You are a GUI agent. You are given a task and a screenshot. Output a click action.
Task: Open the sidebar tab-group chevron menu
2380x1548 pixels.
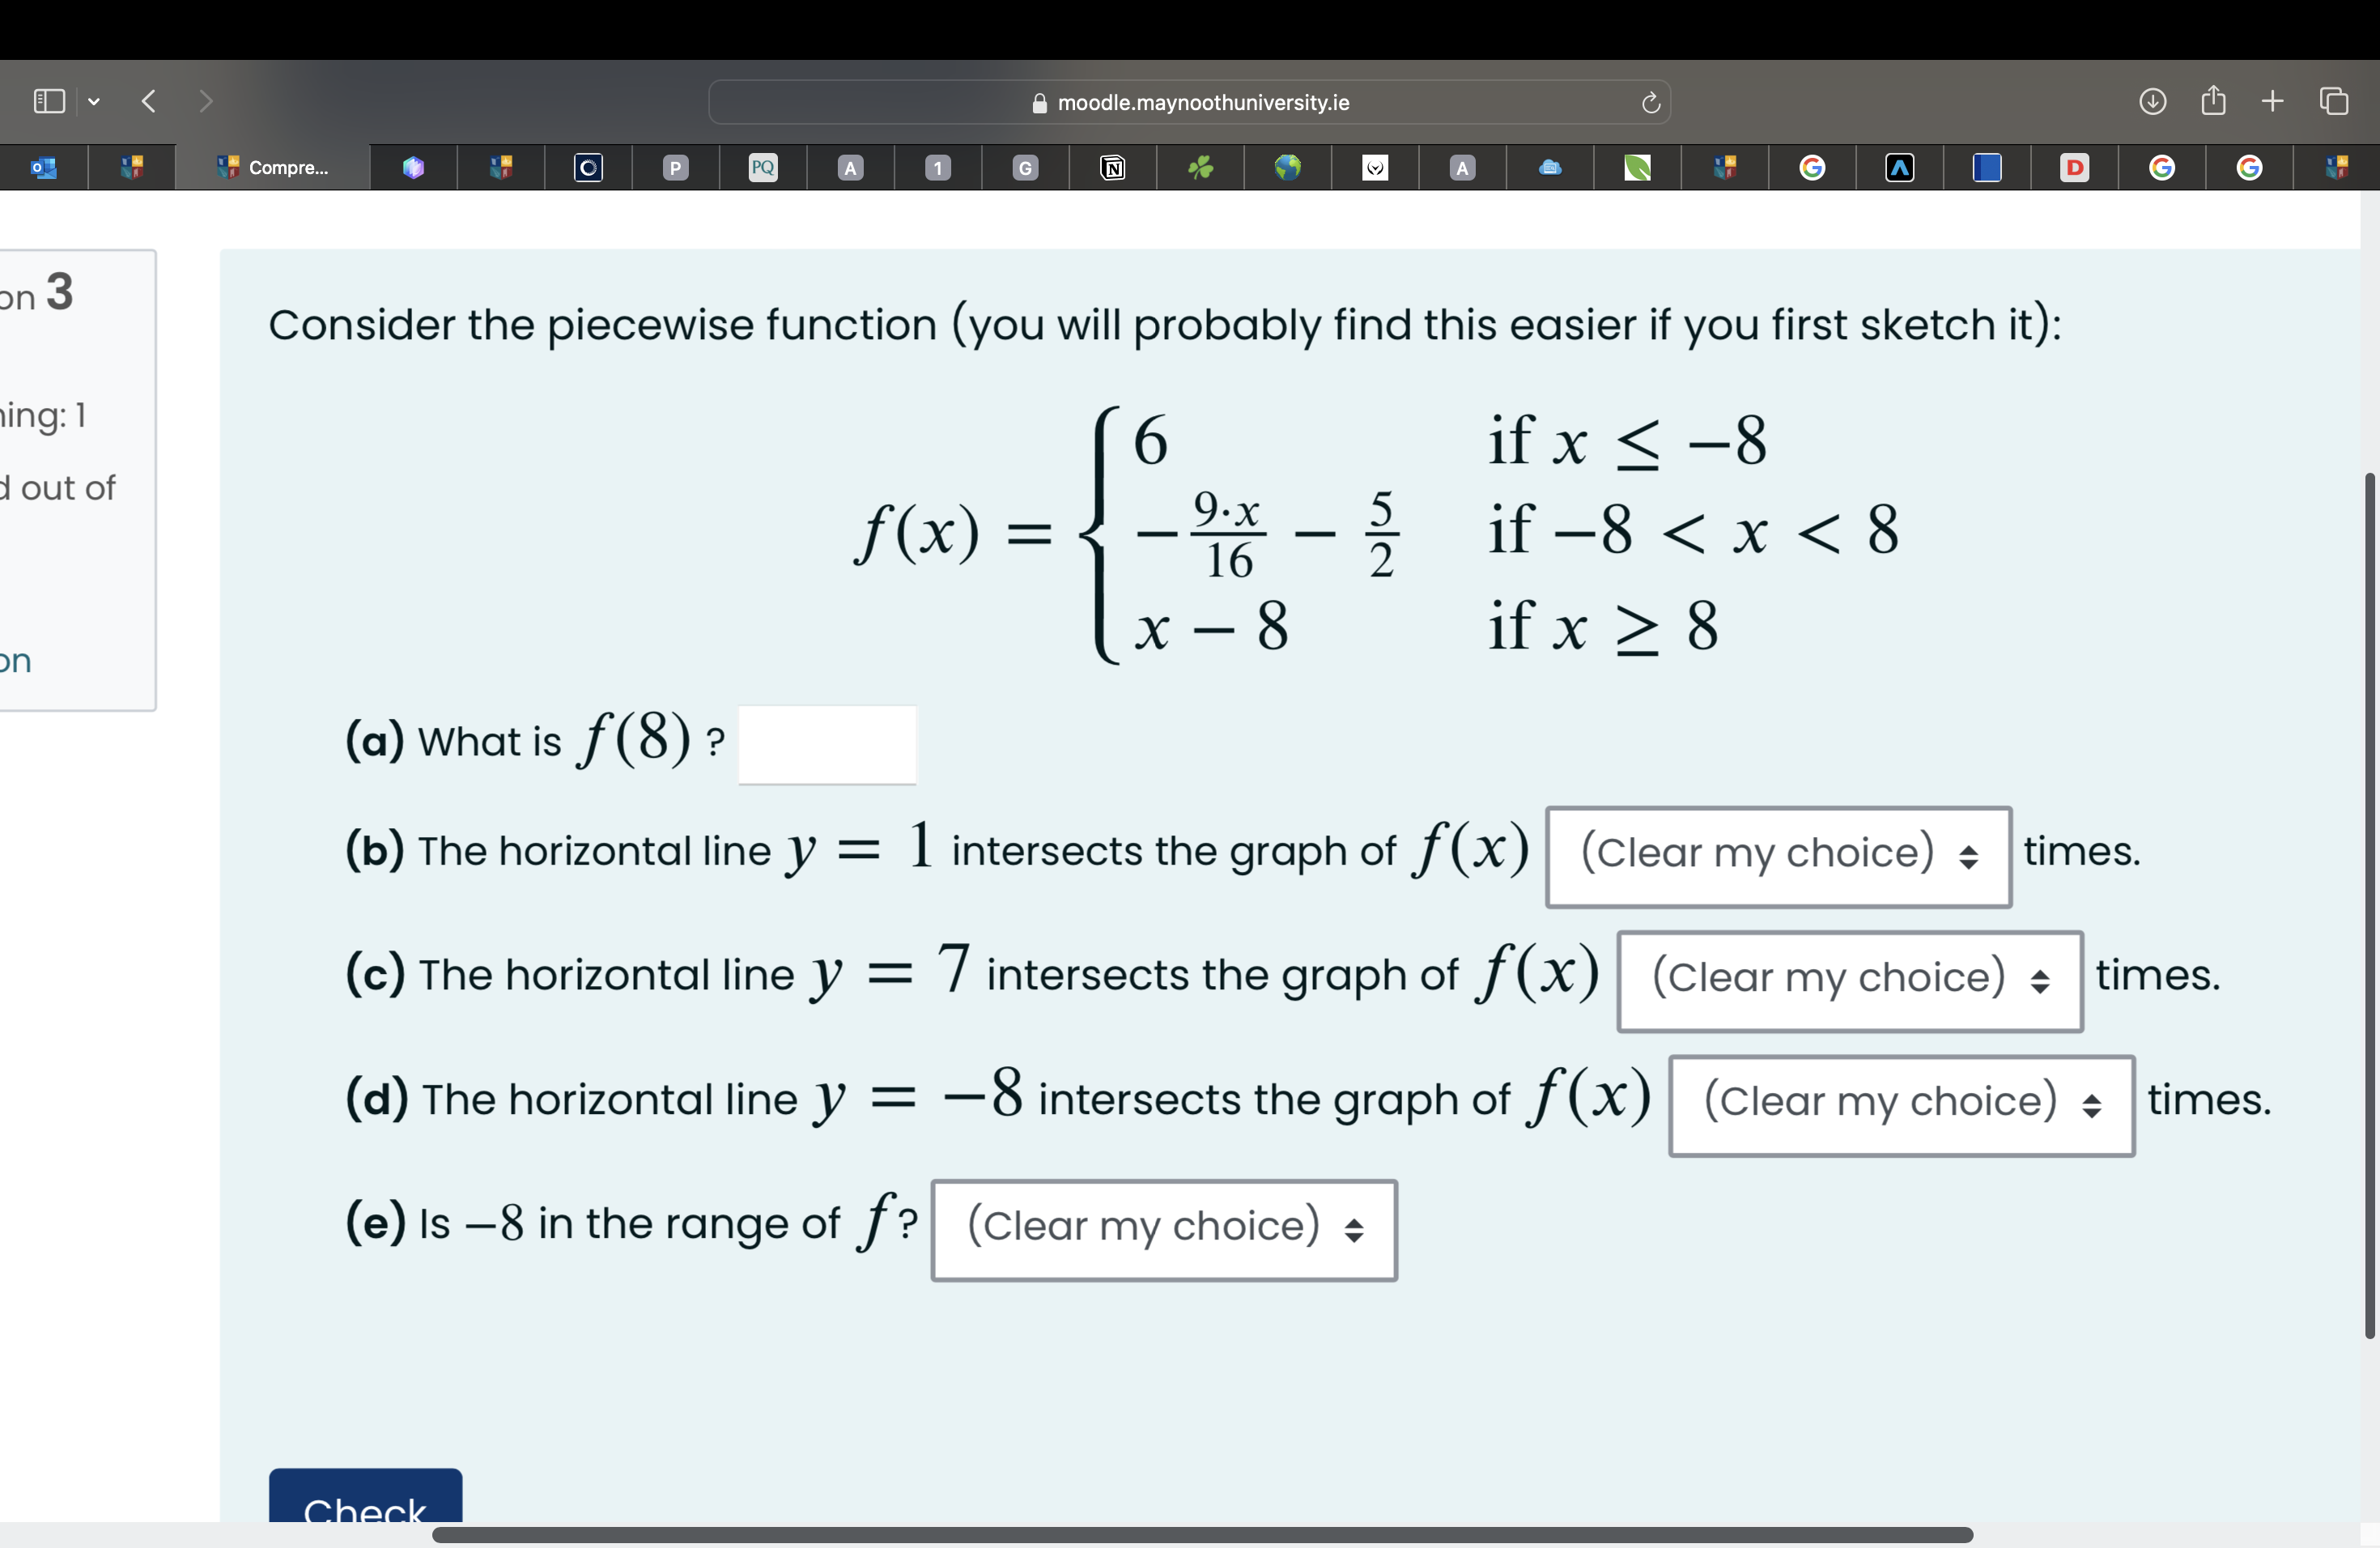tap(94, 101)
